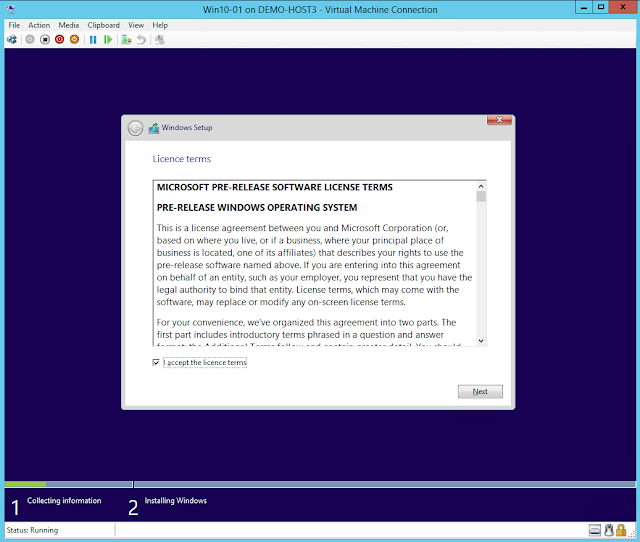Click the green Reset VM icon
640x542 pixels.
tap(108, 40)
